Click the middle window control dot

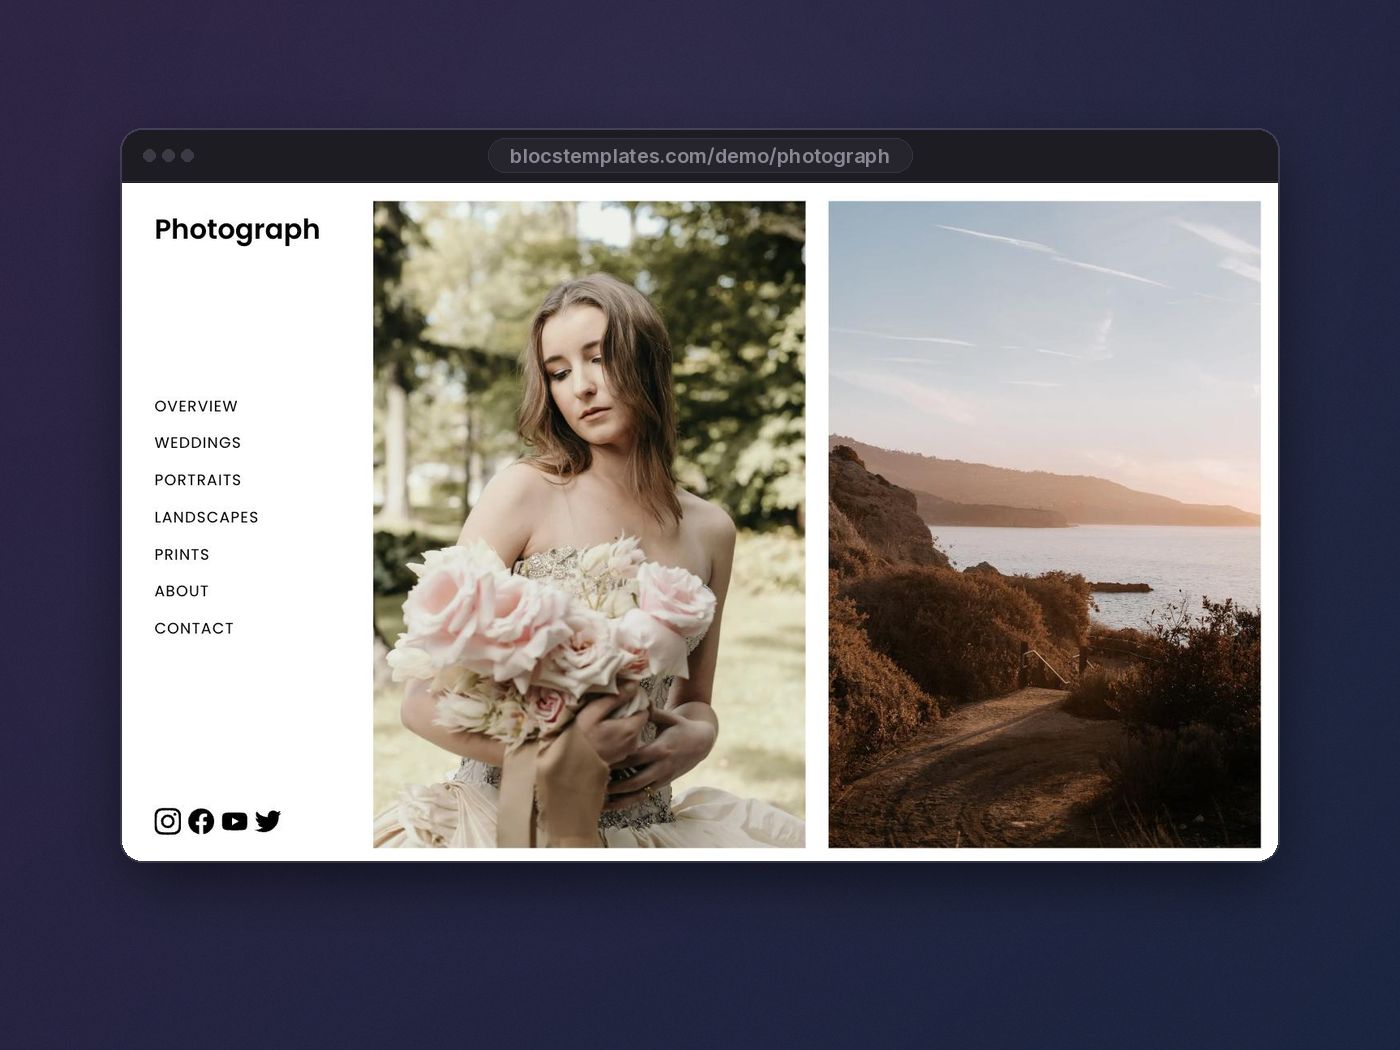(168, 155)
